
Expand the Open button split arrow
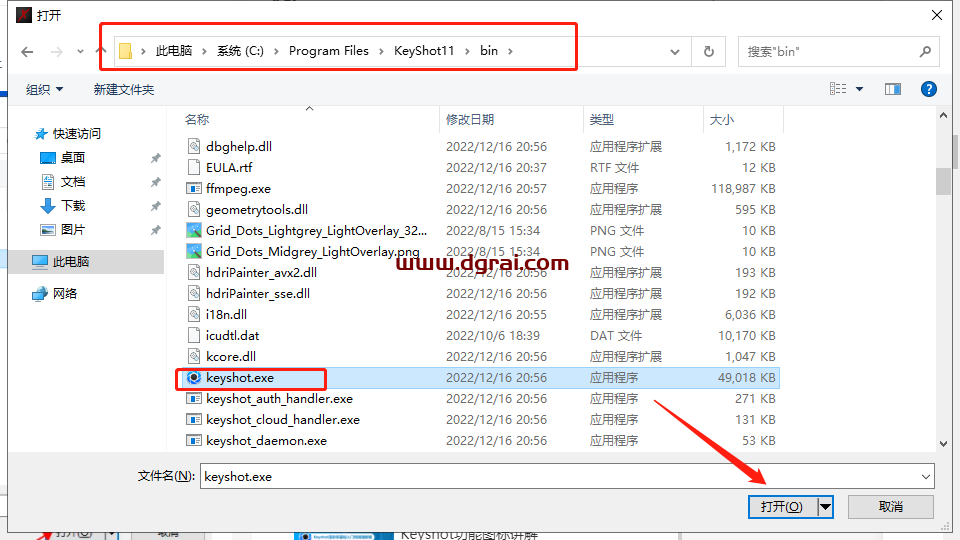tap(825, 507)
